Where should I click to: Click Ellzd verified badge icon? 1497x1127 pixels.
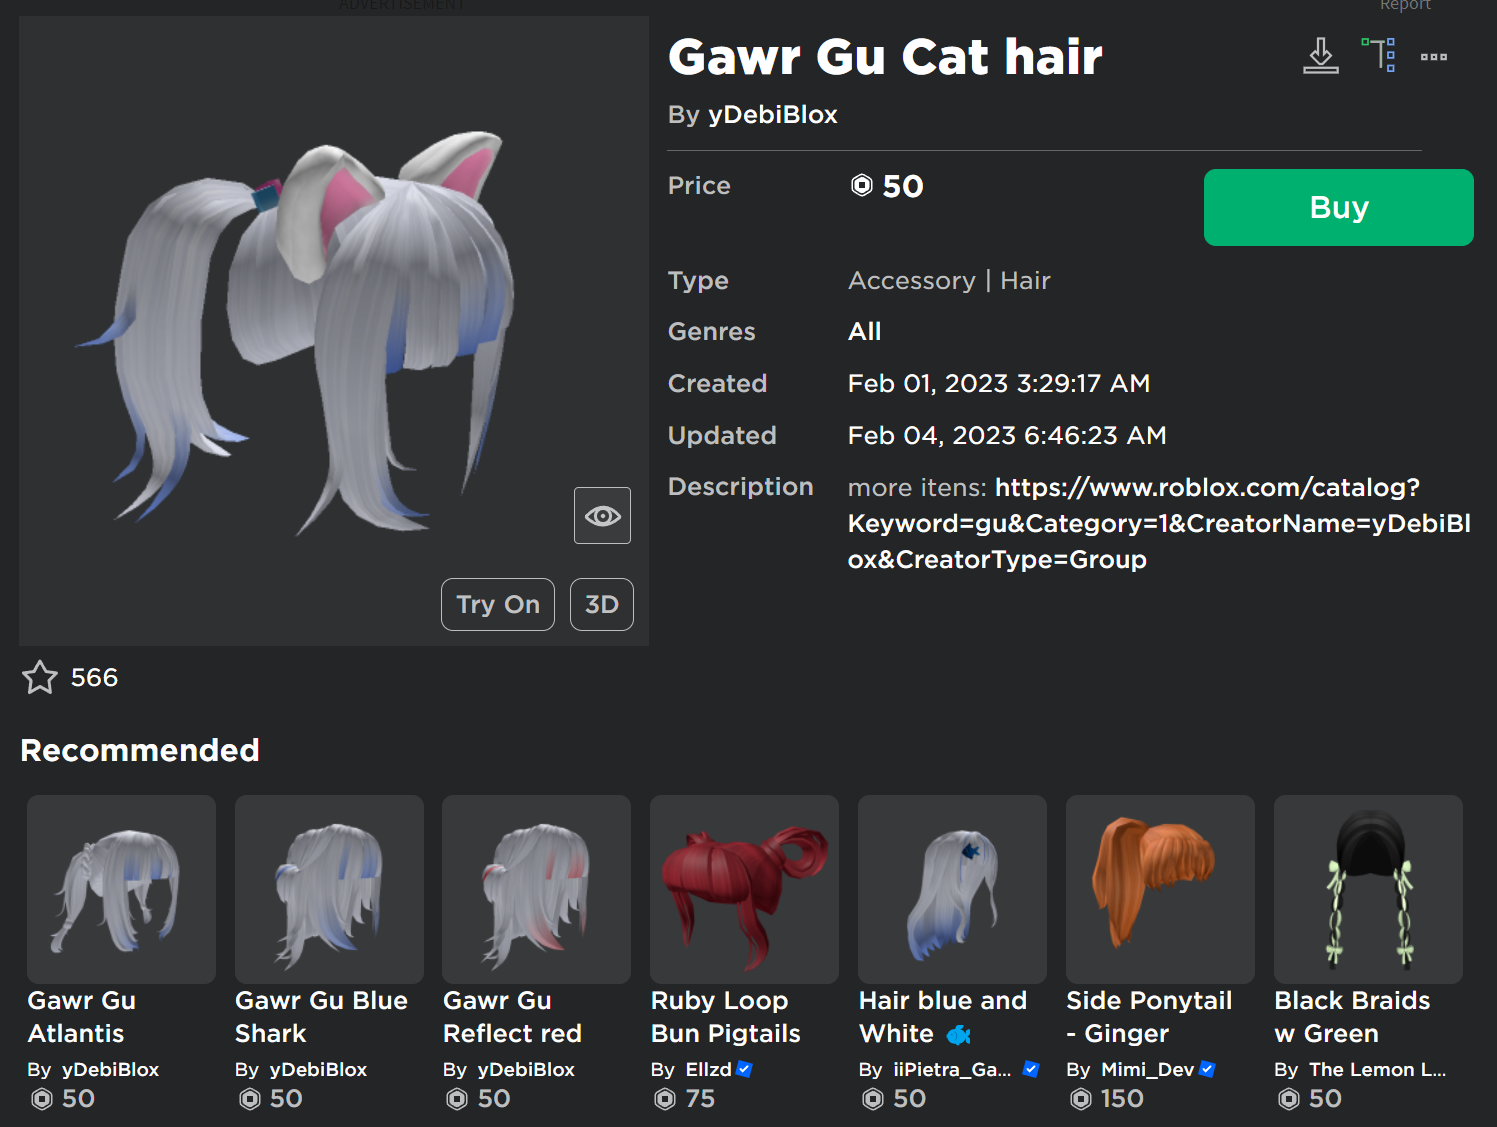point(744,1069)
